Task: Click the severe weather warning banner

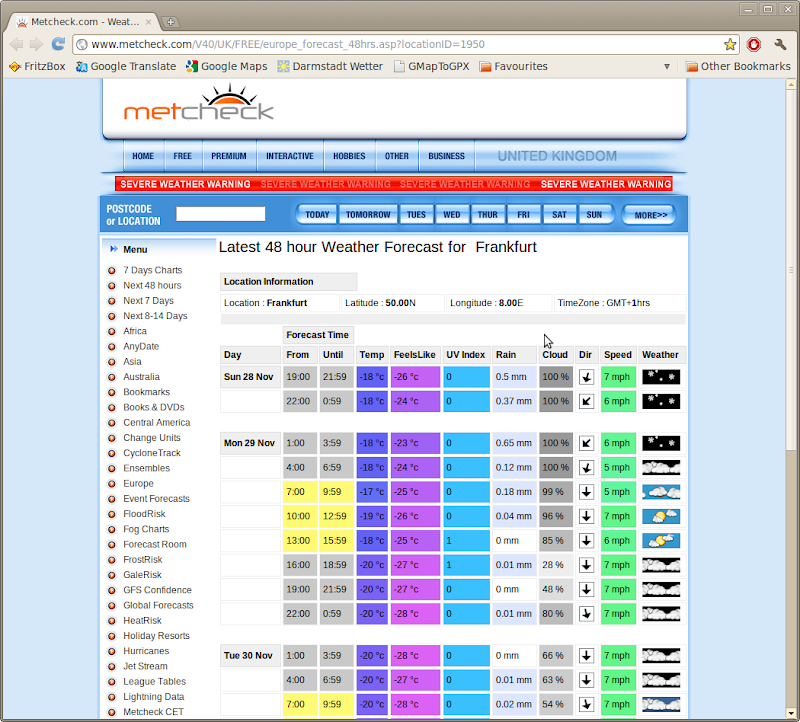Action: coord(394,184)
